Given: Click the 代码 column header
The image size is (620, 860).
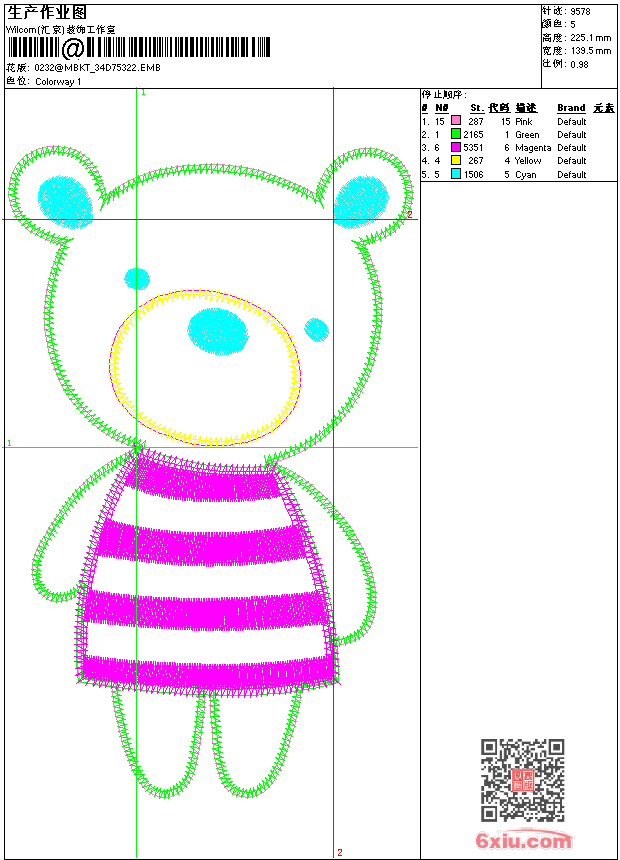Looking at the screenshot, I should coord(499,108).
